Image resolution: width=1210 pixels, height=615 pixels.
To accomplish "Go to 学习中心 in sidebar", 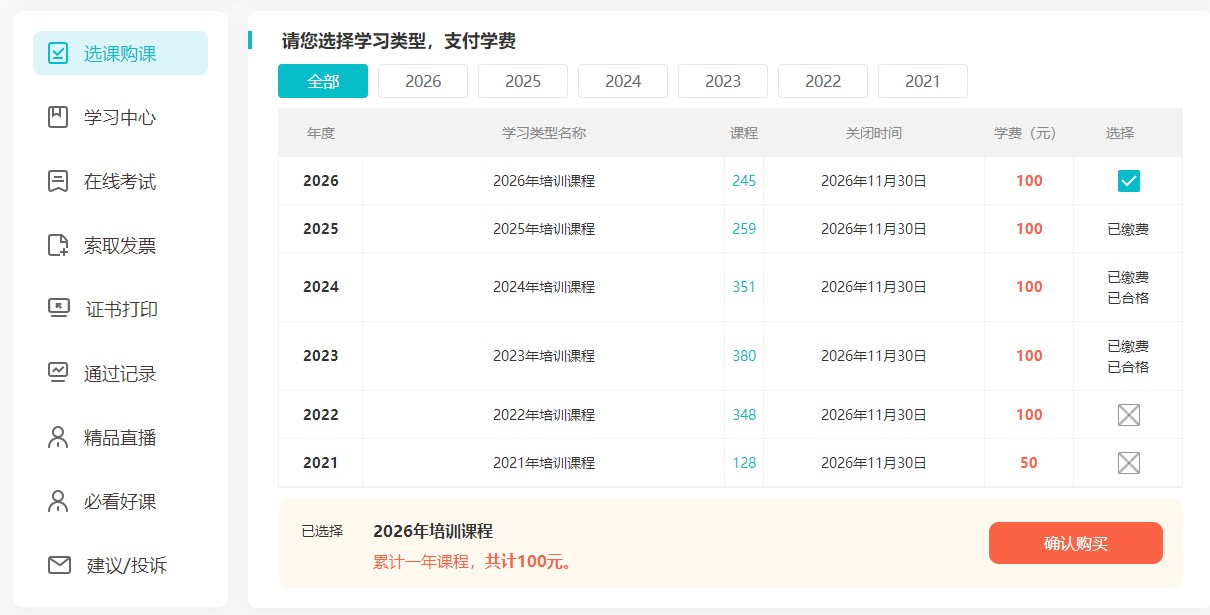I will coord(120,117).
